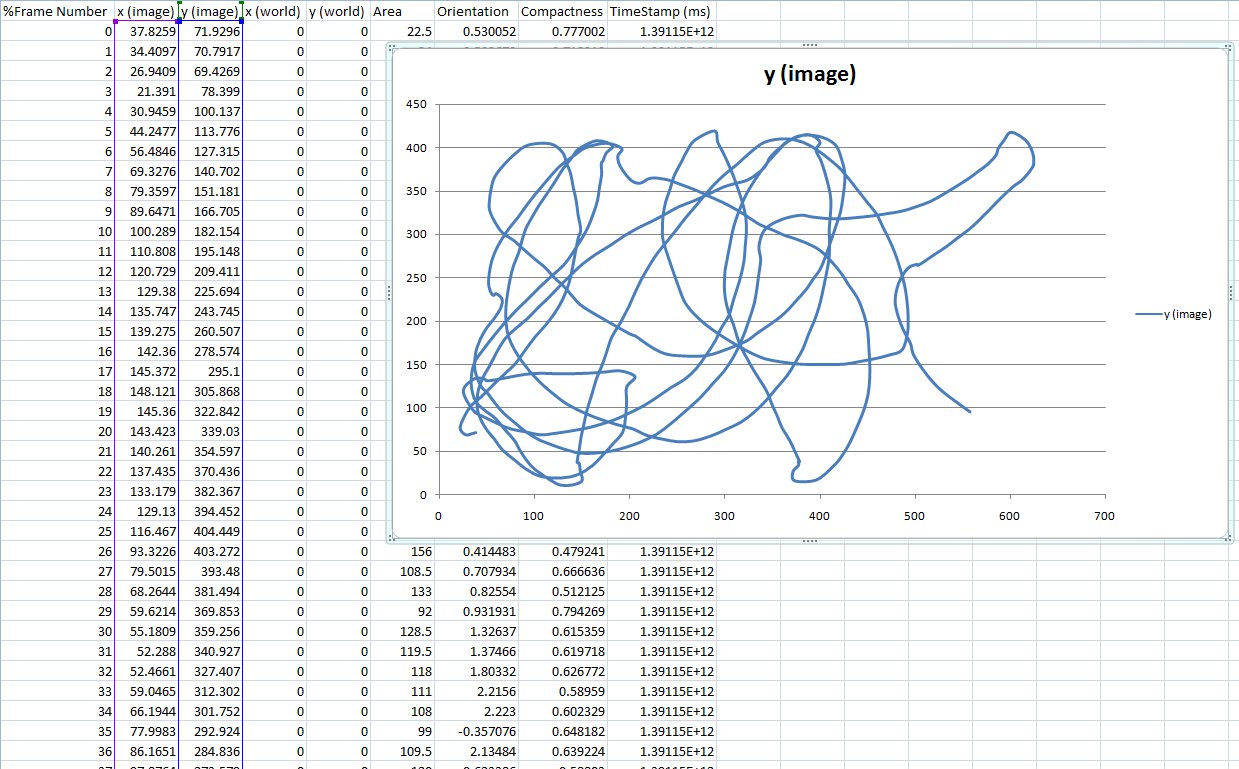Image resolution: width=1239 pixels, height=769 pixels.
Task: Click the chart's right-edge resize handle
Action: tap(1231, 292)
